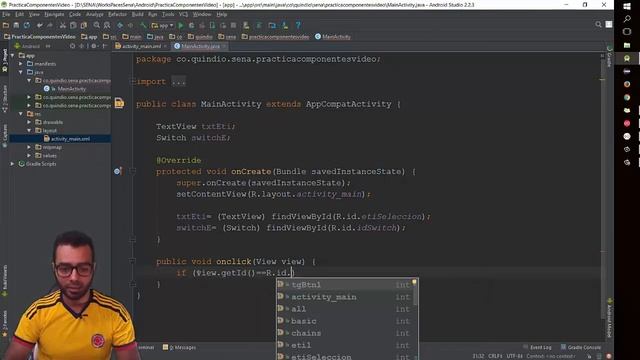Open the app run configuration dropdown
Screen dimensions: 640x360
point(162,25)
